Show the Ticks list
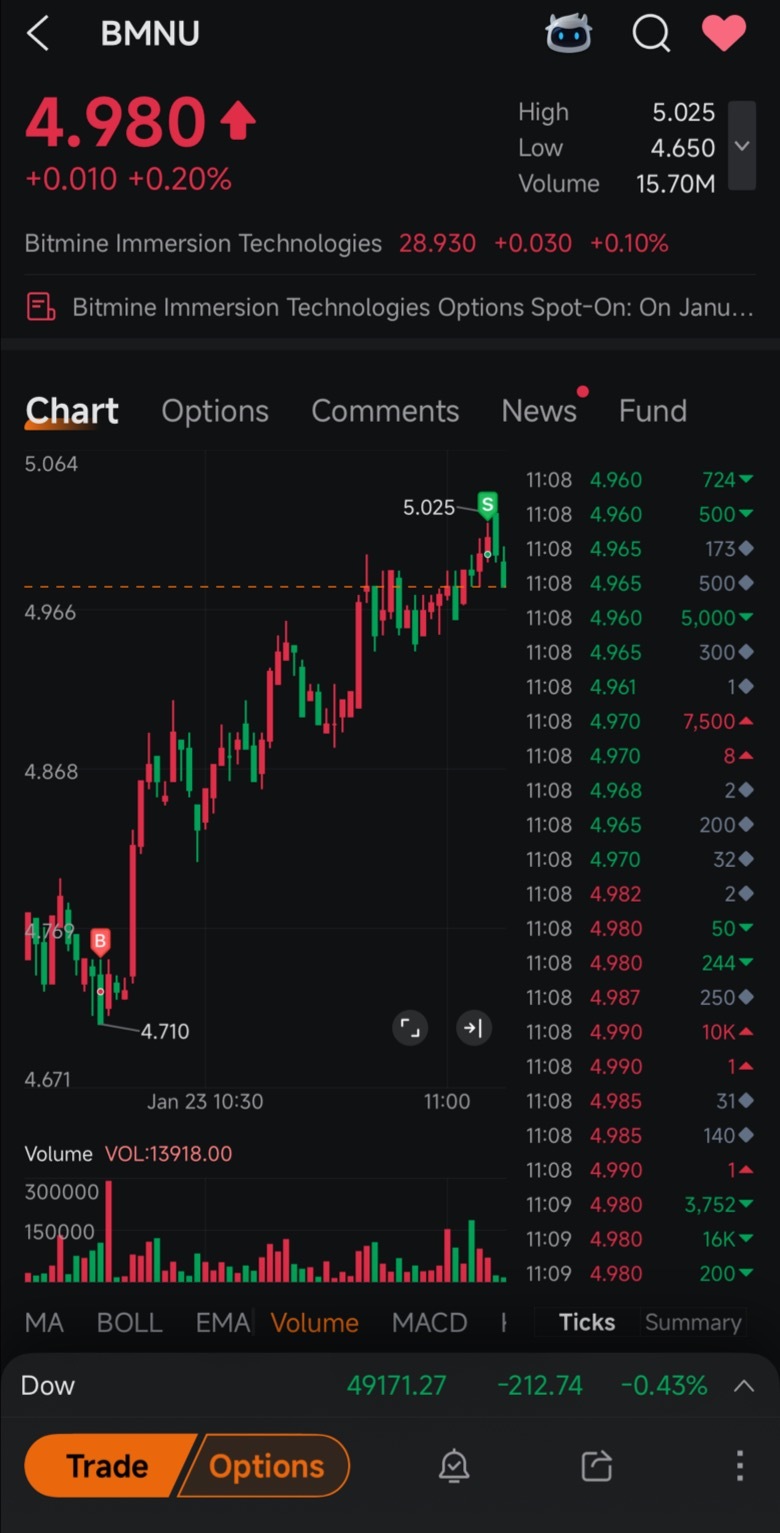Image resolution: width=780 pixels, height=1533 pixels. tap(587, 1322)
